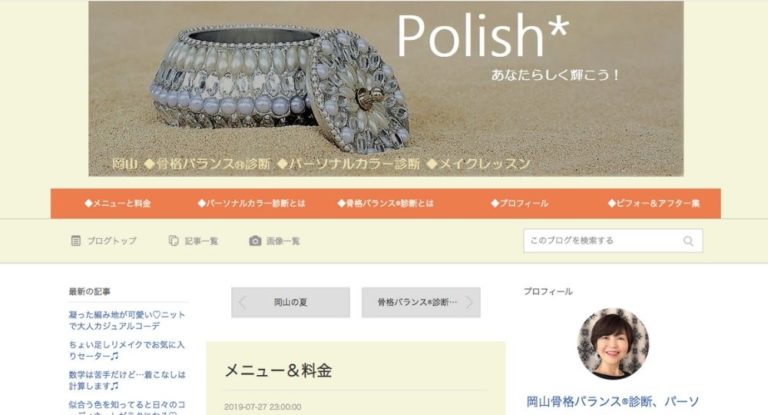This screenshot has height=415, width=768.
Task: Click the ブログトップ link
Action: coord(112,241)
